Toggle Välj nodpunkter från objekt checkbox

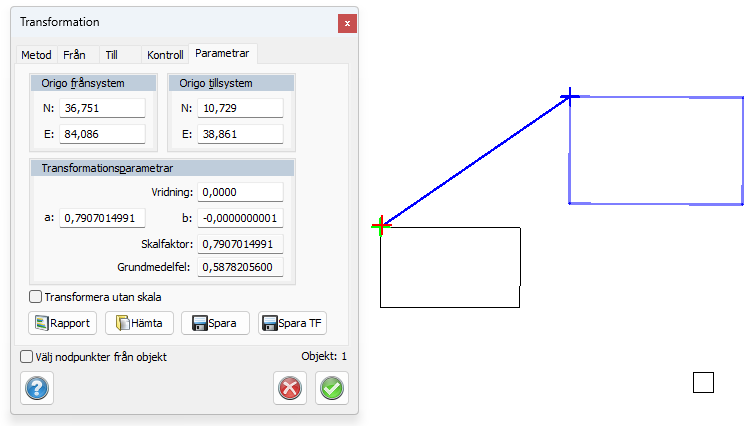coord(27,356)
